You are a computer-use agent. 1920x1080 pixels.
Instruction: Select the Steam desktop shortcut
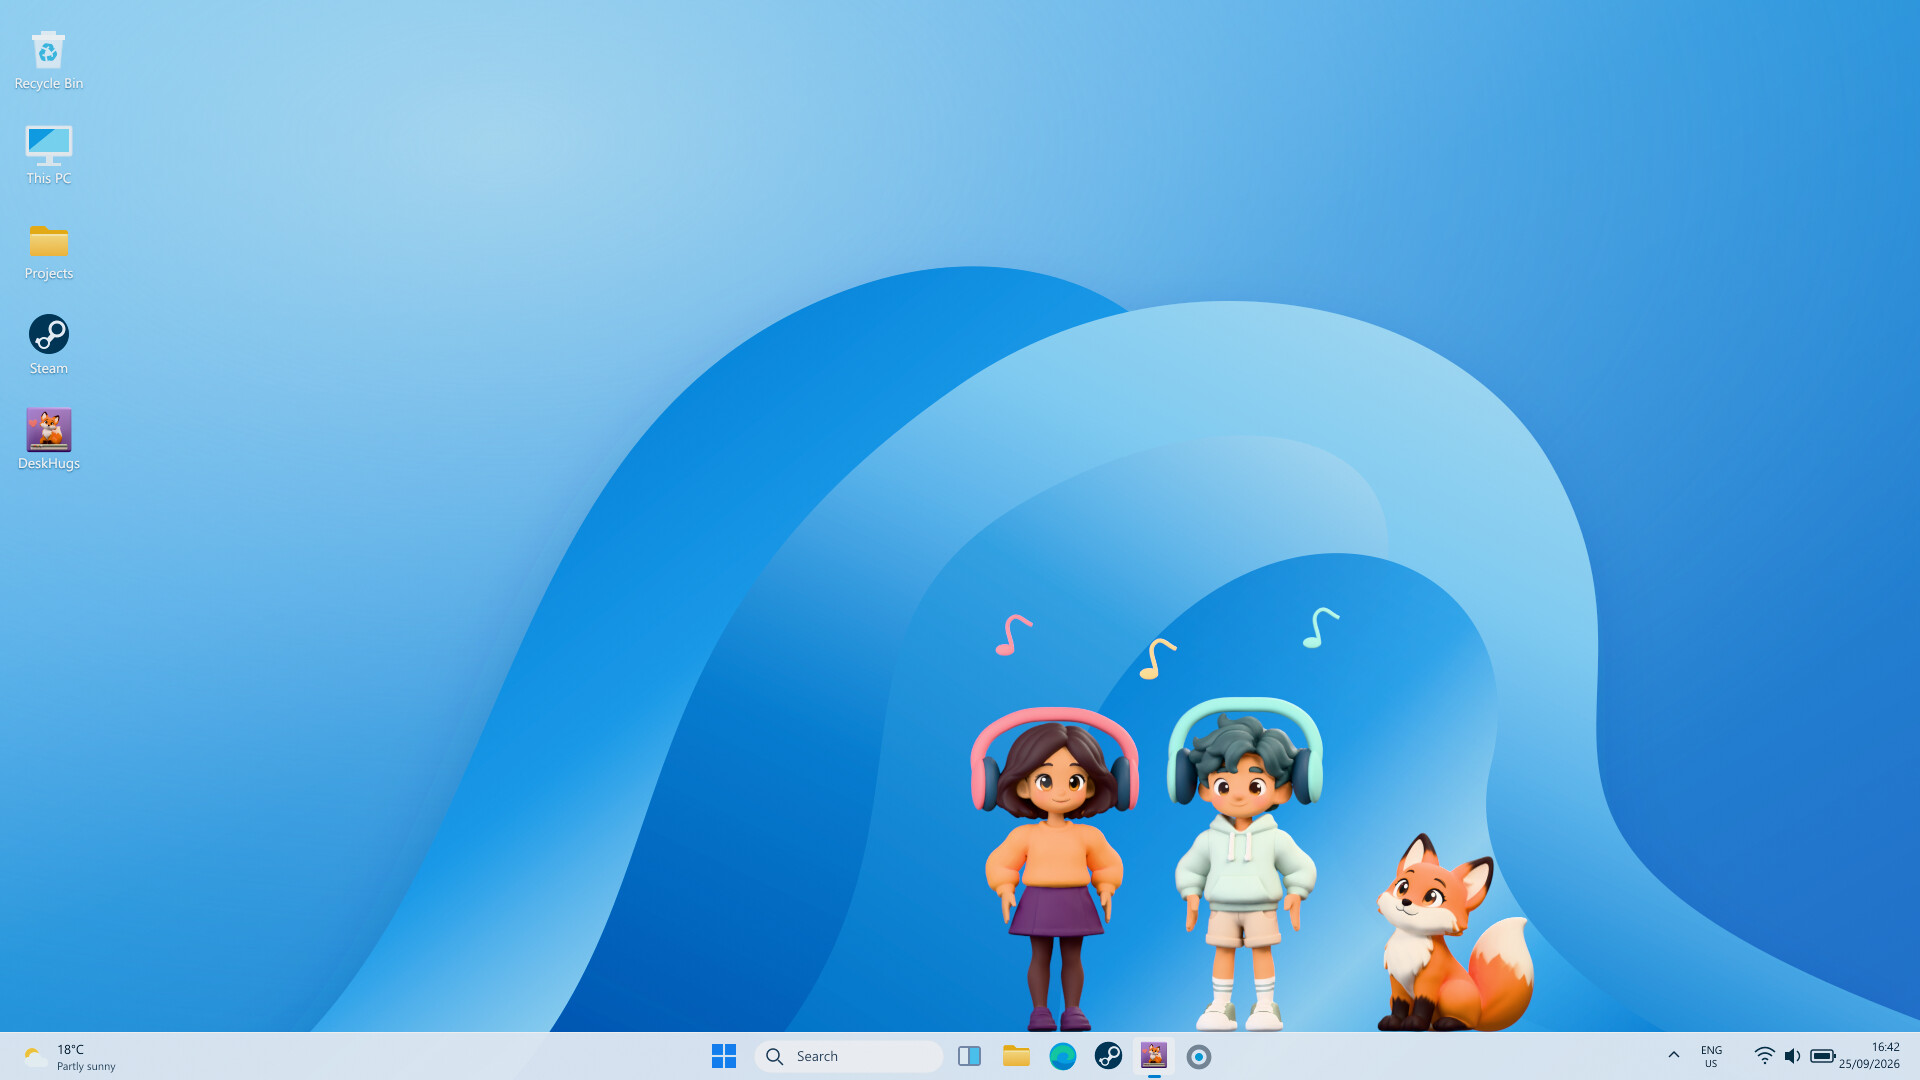click(48, 345)
